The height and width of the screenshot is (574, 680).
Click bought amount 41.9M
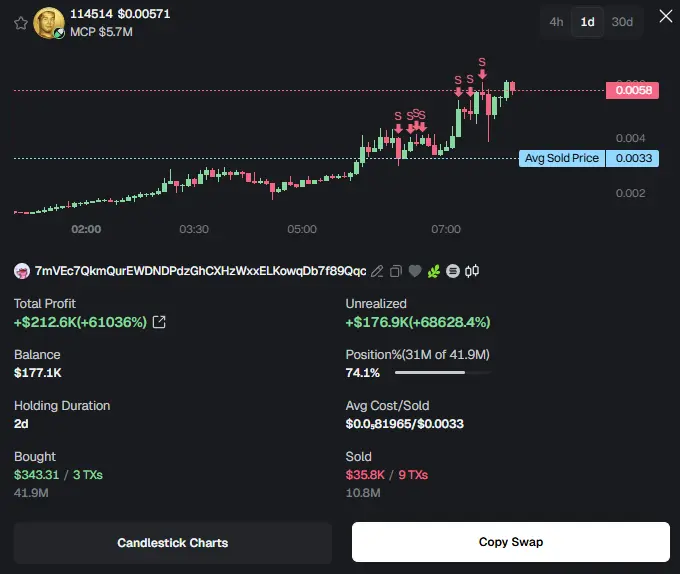coord(31,493)
